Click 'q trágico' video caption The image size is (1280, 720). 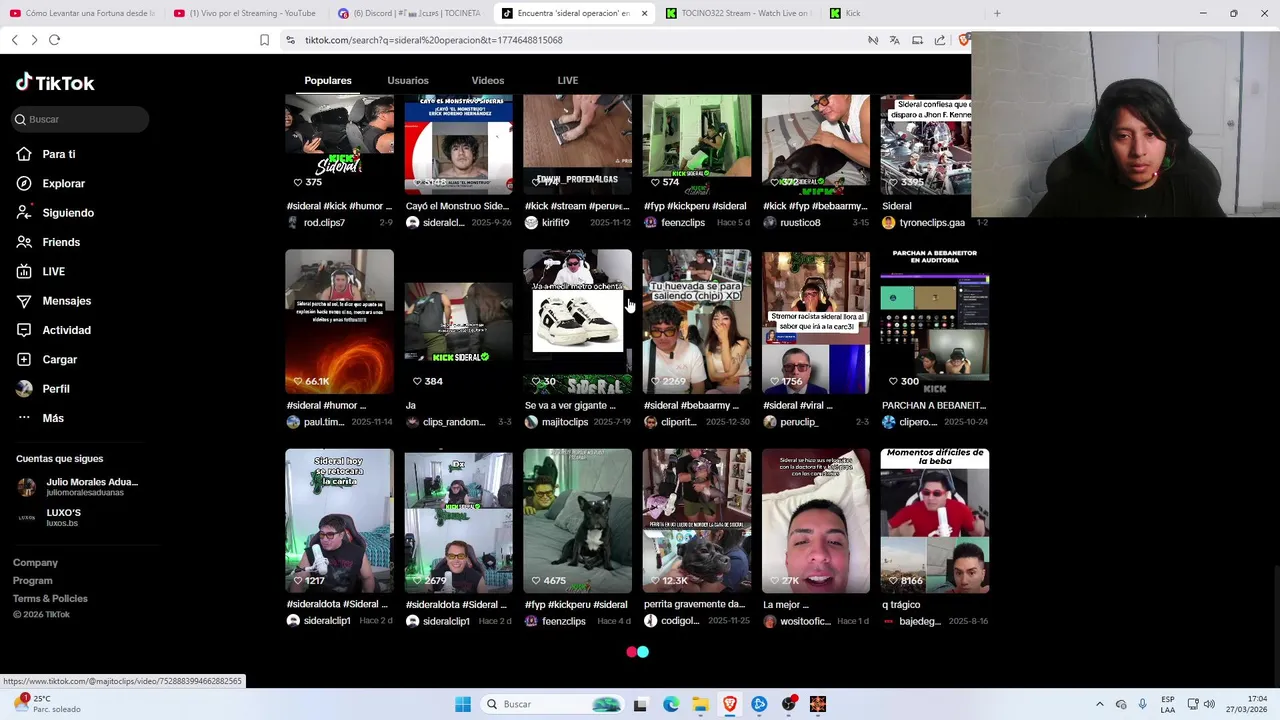(x=901, y=604)
